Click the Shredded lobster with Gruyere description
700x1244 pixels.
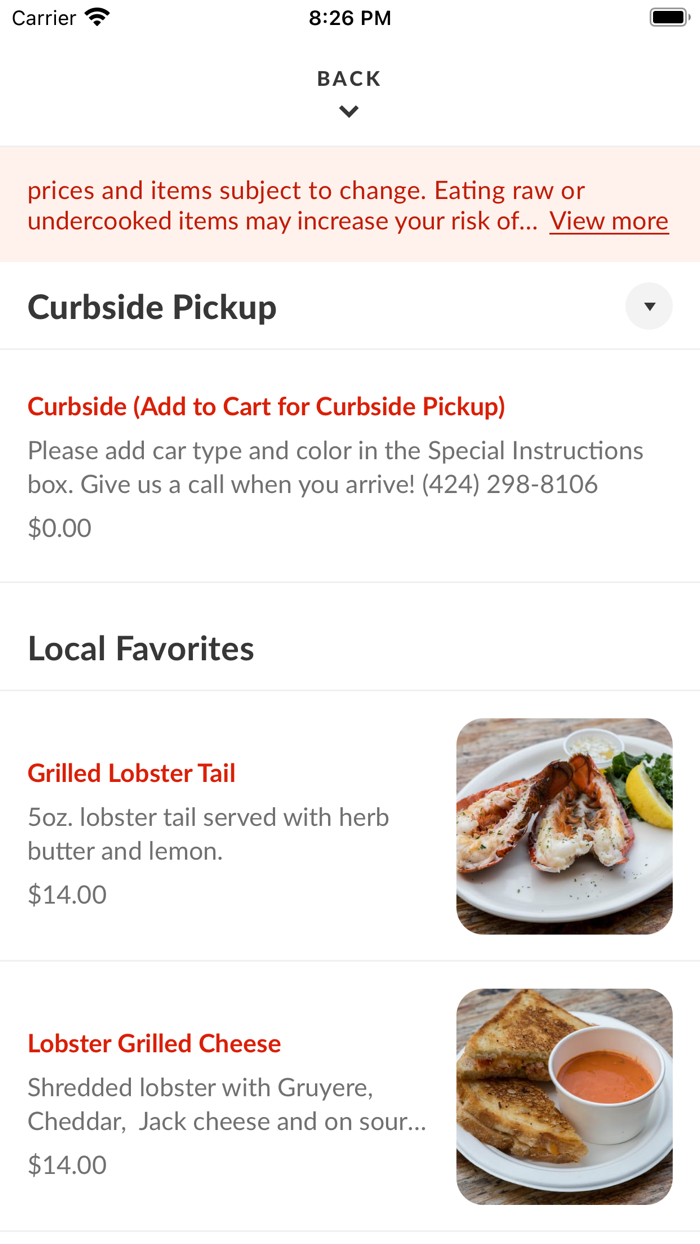[227, 1104]
